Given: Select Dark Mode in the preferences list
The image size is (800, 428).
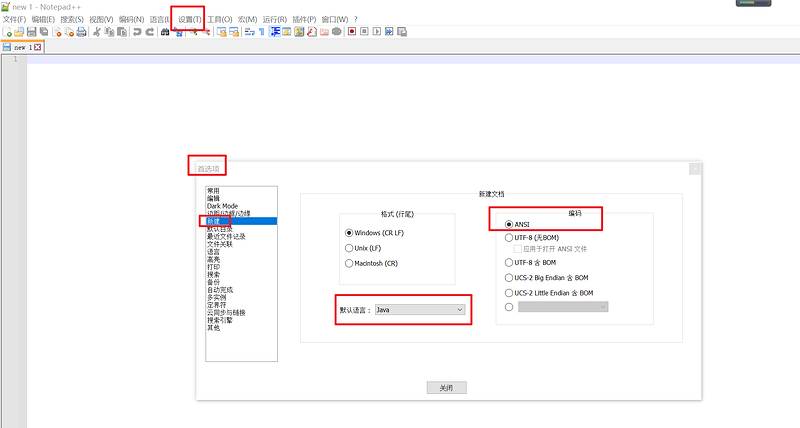Looking at the screenshot, I should pyautogui.click(x=222, y=206).
